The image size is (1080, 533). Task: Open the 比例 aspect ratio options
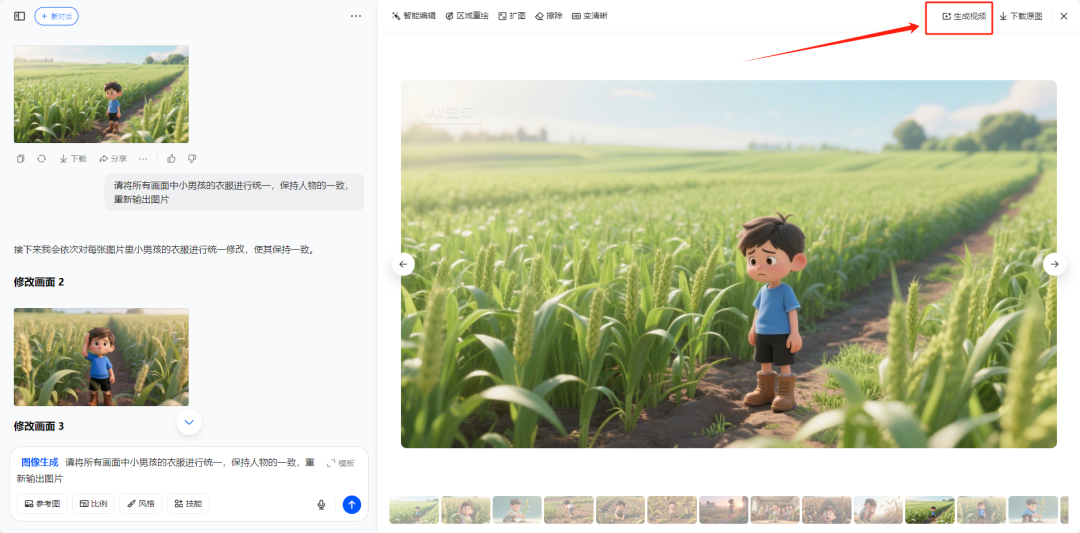(94, 503)
